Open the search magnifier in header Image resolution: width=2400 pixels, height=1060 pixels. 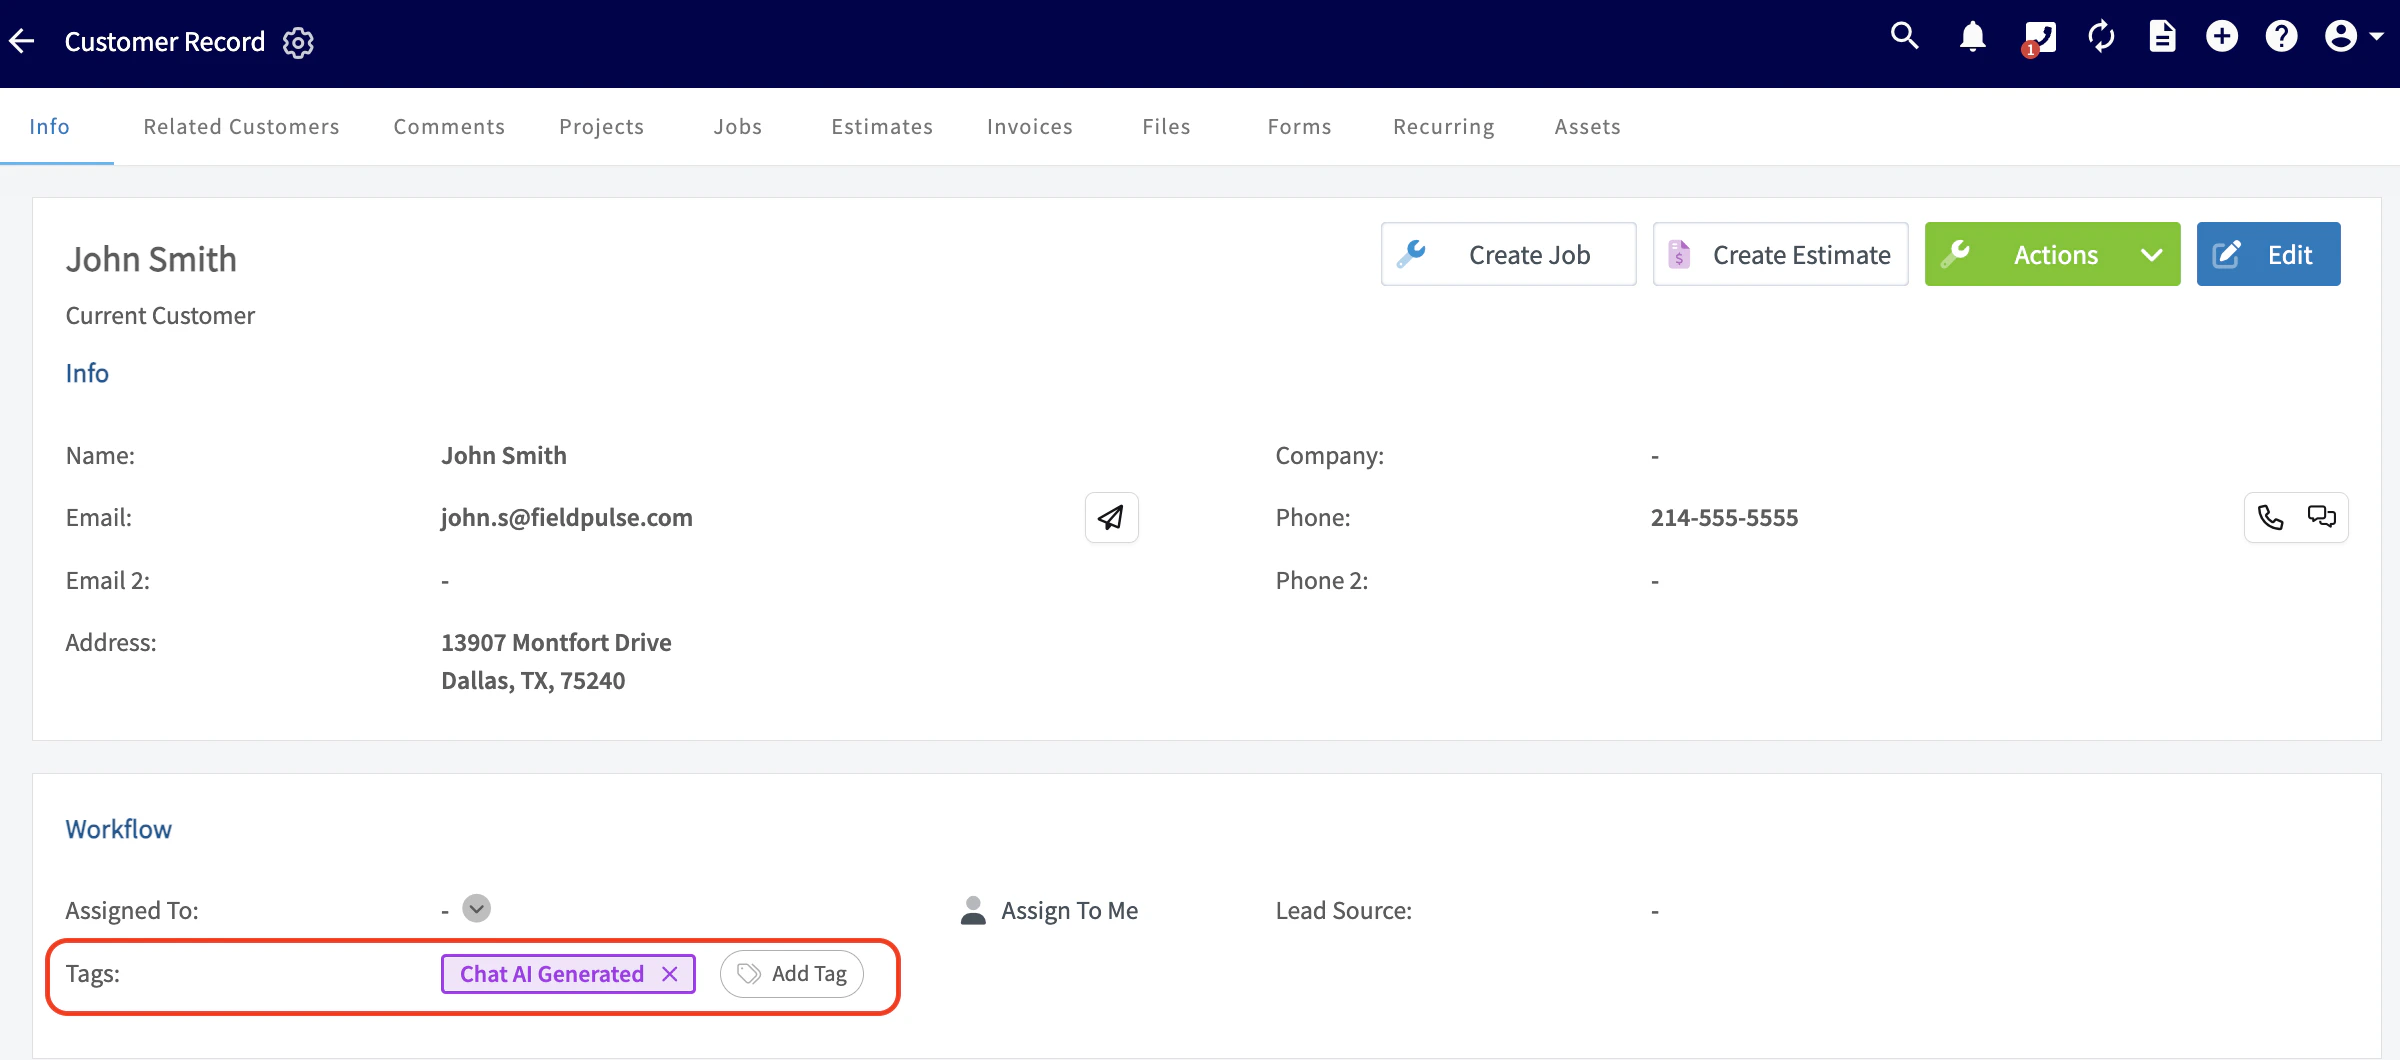pyautogui.click(x=1904, y=37)
